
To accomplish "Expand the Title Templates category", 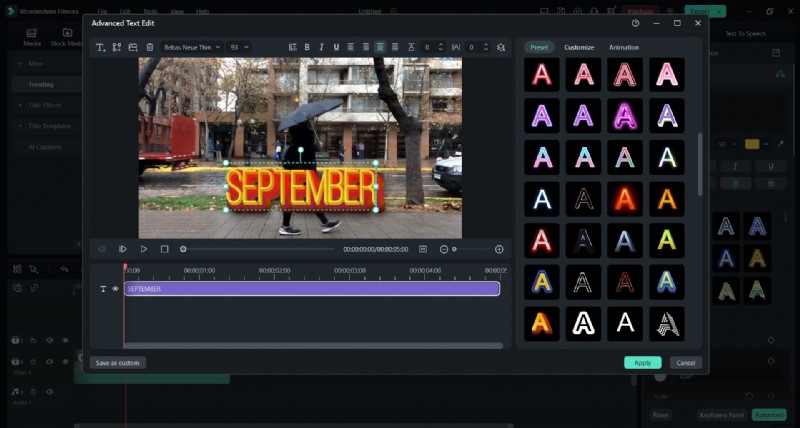I will click(x=45, y=126).
